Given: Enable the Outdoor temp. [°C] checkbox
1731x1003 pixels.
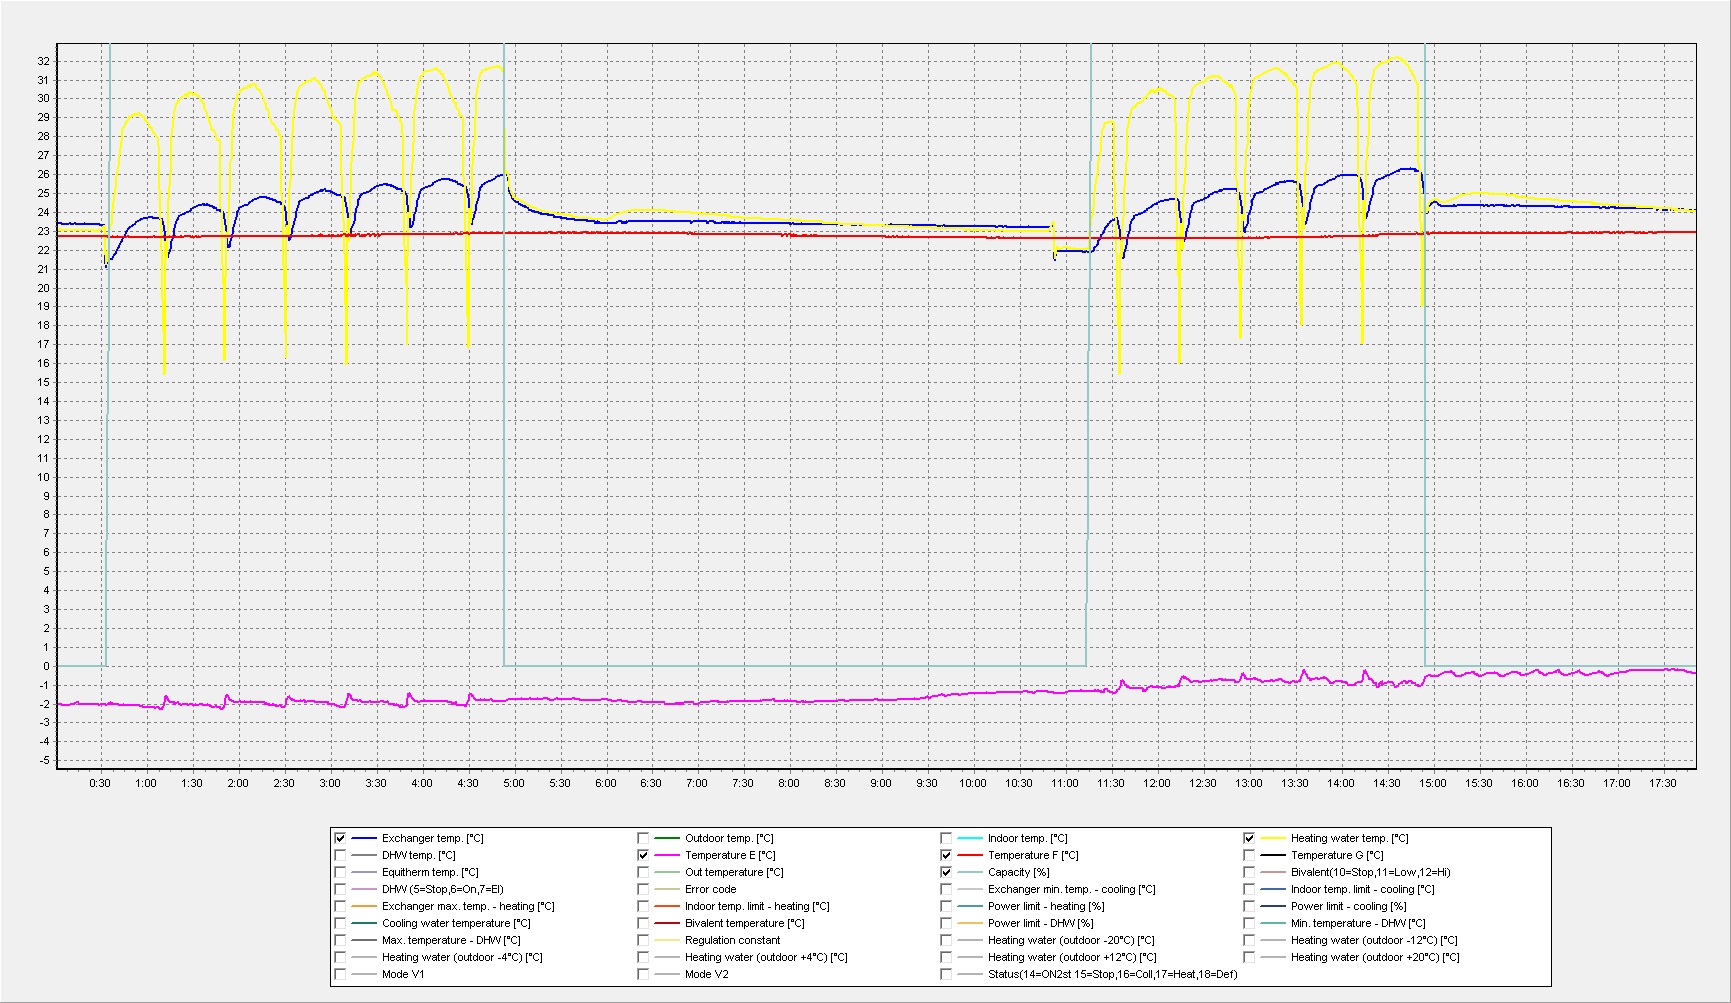Looking at the screenshot, I should 643,838.
